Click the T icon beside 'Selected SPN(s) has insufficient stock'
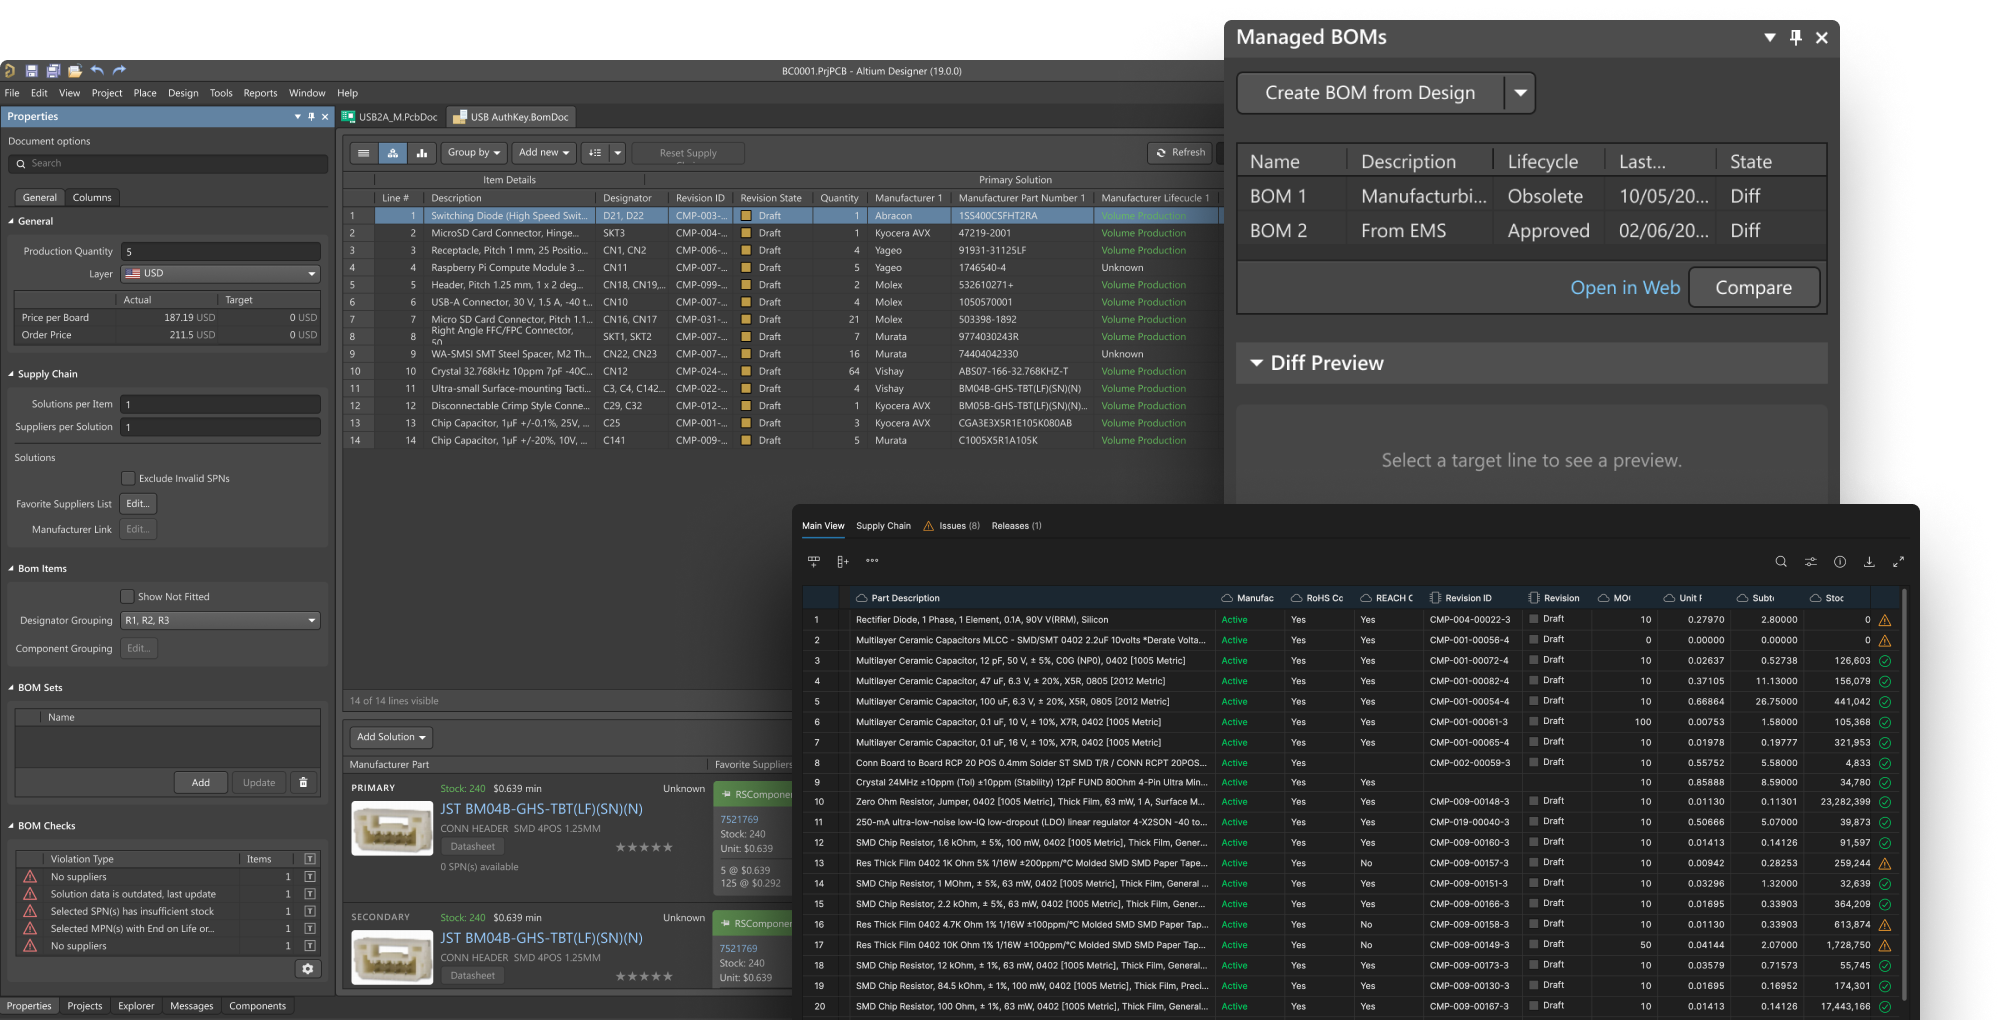 [x=310, y=911]
